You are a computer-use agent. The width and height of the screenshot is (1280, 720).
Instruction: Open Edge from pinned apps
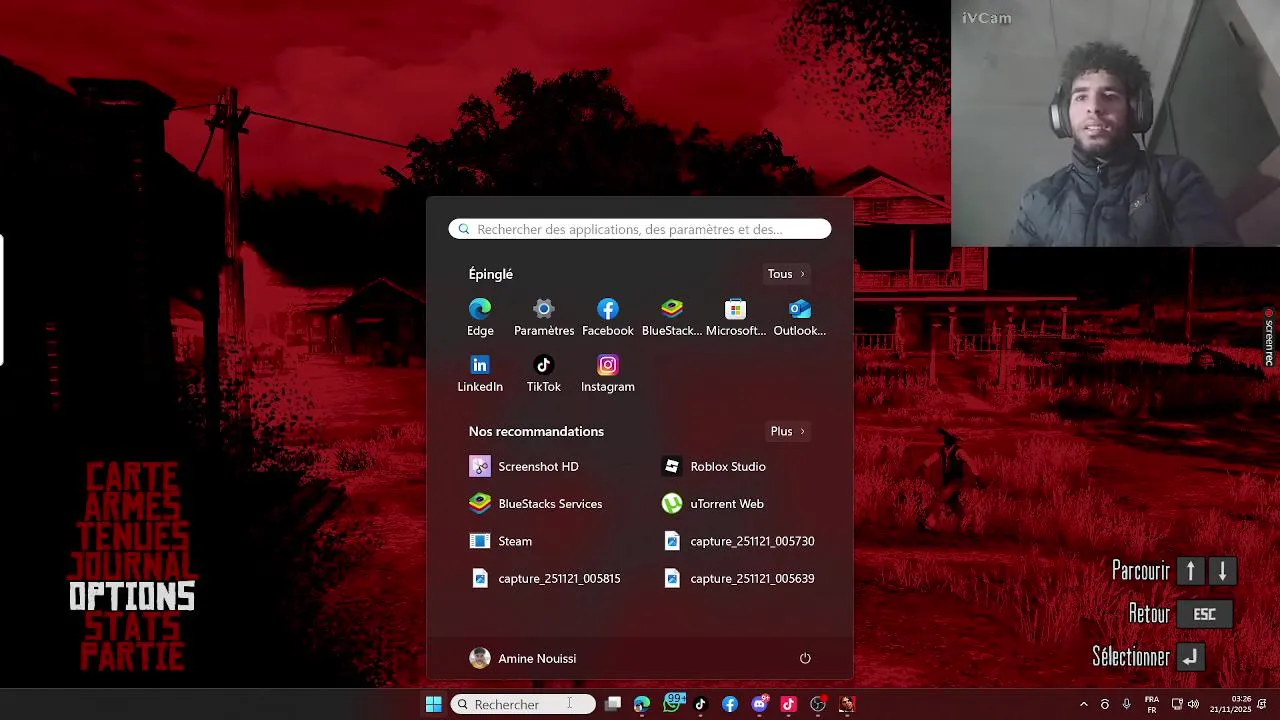click(480, 318)
